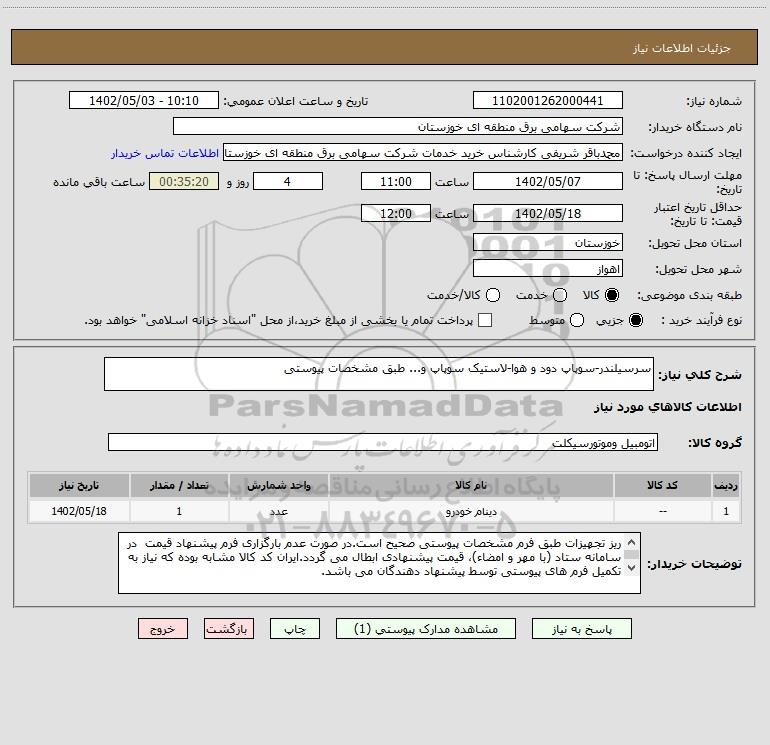Click the remaining time field 00:35:20
Viewport: 770px width, 745px height.
click(184, 181)
